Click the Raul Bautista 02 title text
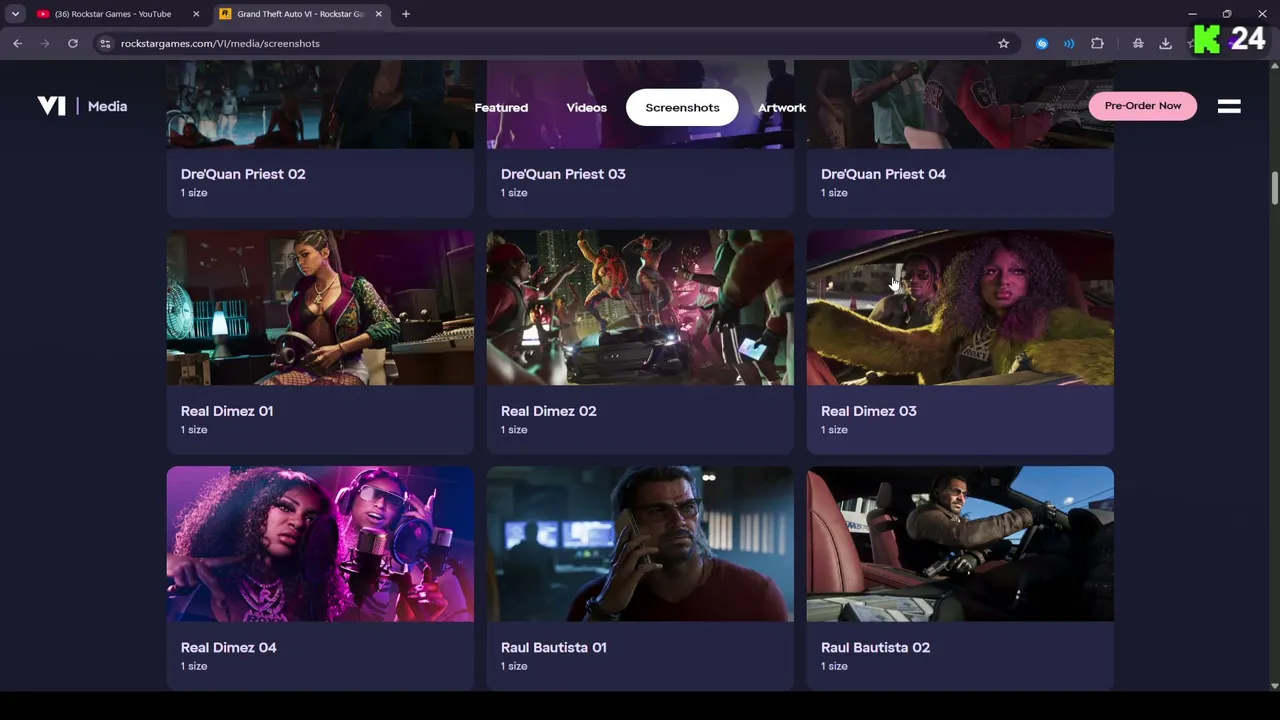The height and width of the screenshot is (720, 1280). pos(875,648)
